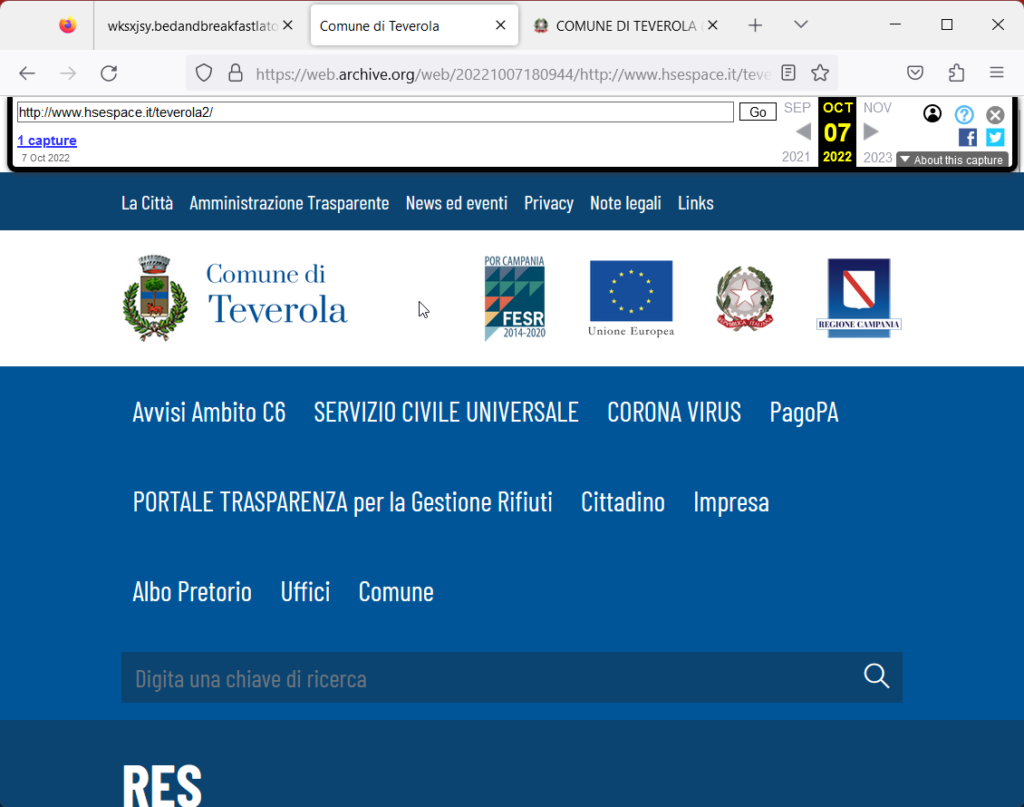Bookmark this page with the star icon
The image size is (1024, 807).
coord(820,73)
